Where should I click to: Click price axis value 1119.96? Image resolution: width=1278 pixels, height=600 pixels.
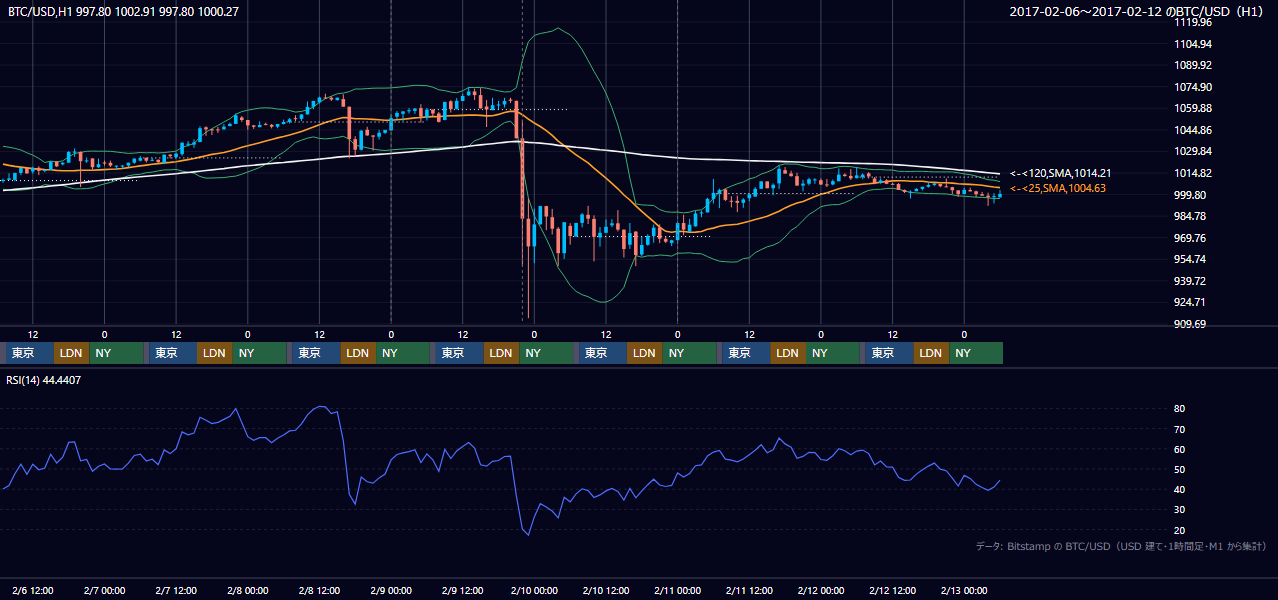1194,22
